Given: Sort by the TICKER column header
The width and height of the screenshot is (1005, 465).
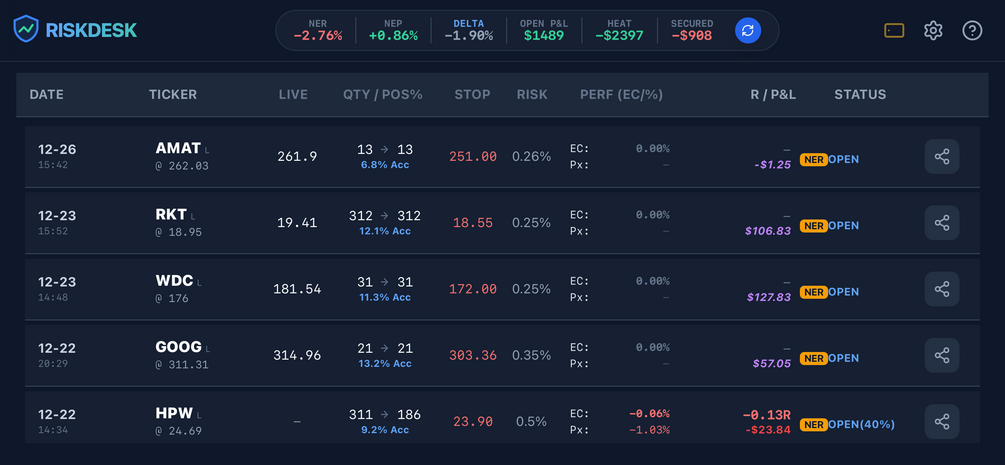Looking at the screenshot, I should tap(173, 95).
